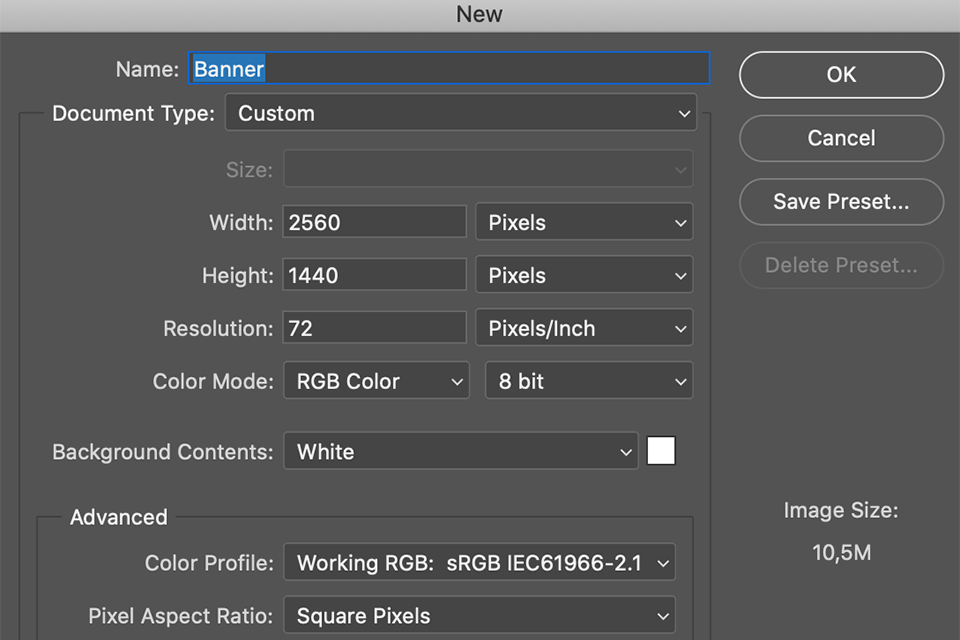Open the Background Contents dropdown
Screen dimensions: 960x640
coord(460,452)
